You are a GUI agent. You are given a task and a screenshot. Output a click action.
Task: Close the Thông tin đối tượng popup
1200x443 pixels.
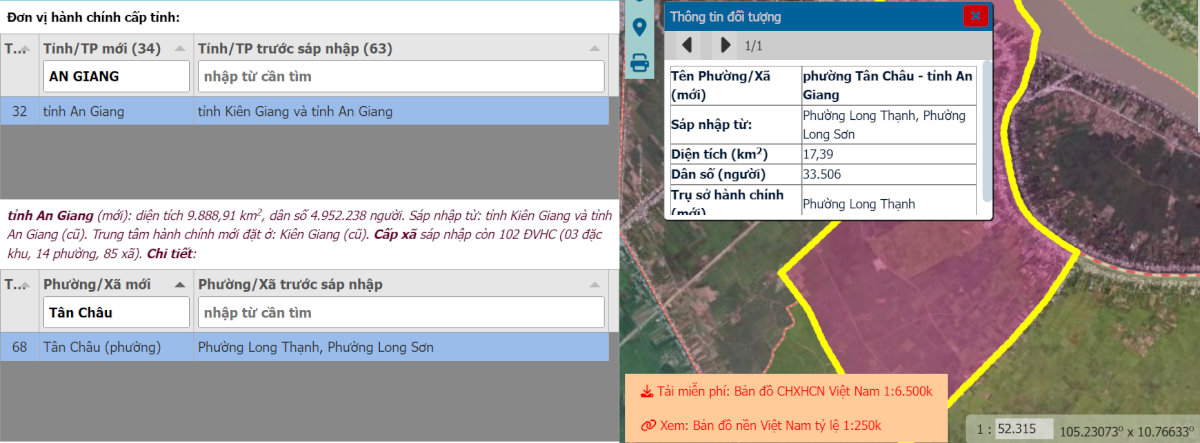click(975, 16)
